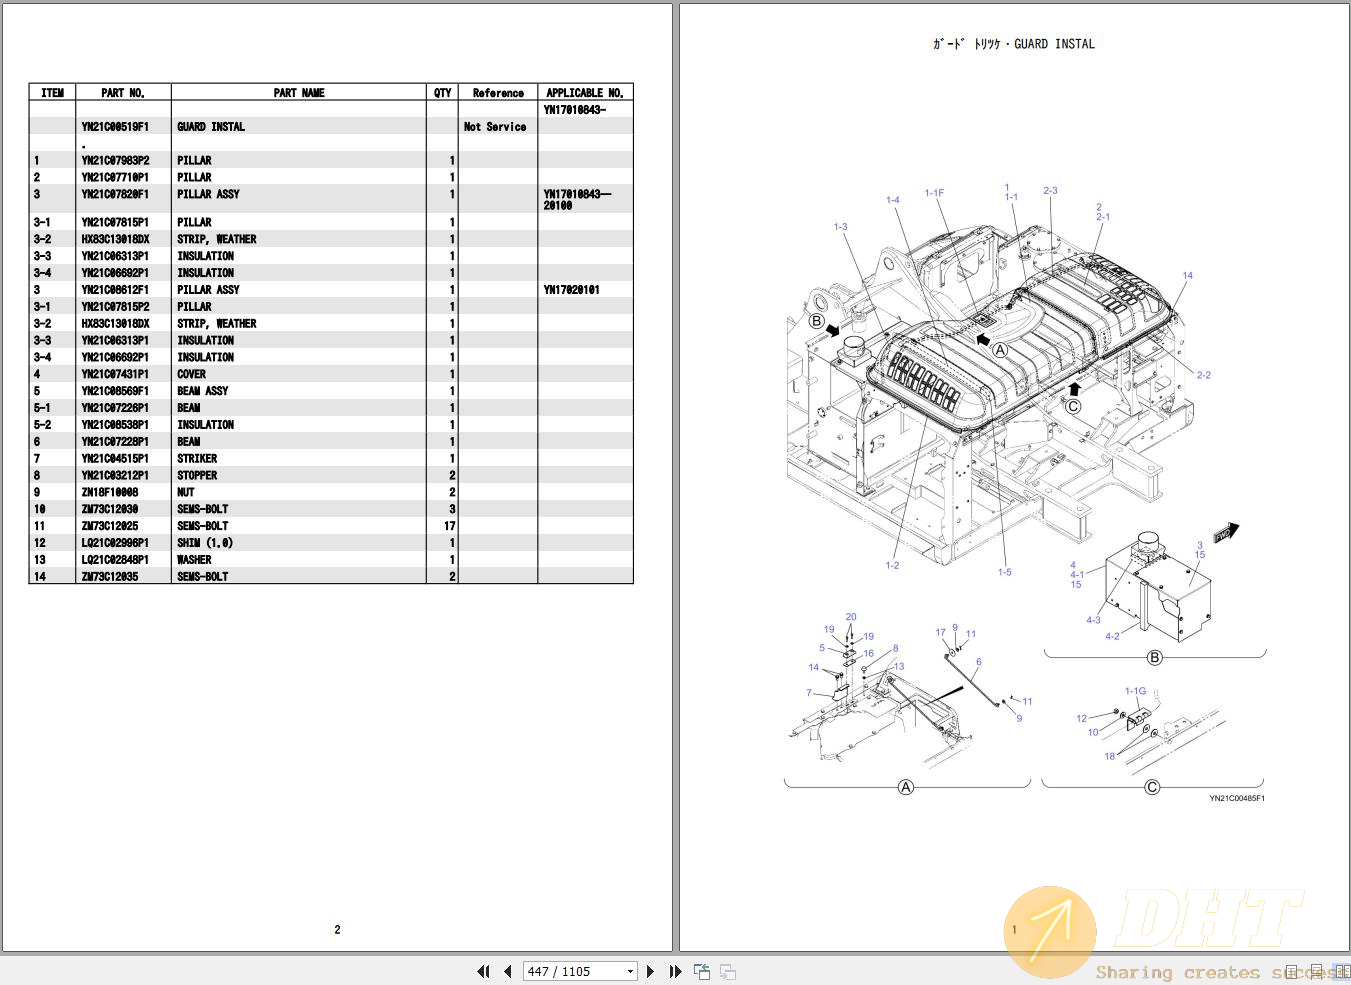The height and width of the screenshot is (985, 1351).
Task: Click callout 1-1F in the diagram
Action: tap(934, 193)
